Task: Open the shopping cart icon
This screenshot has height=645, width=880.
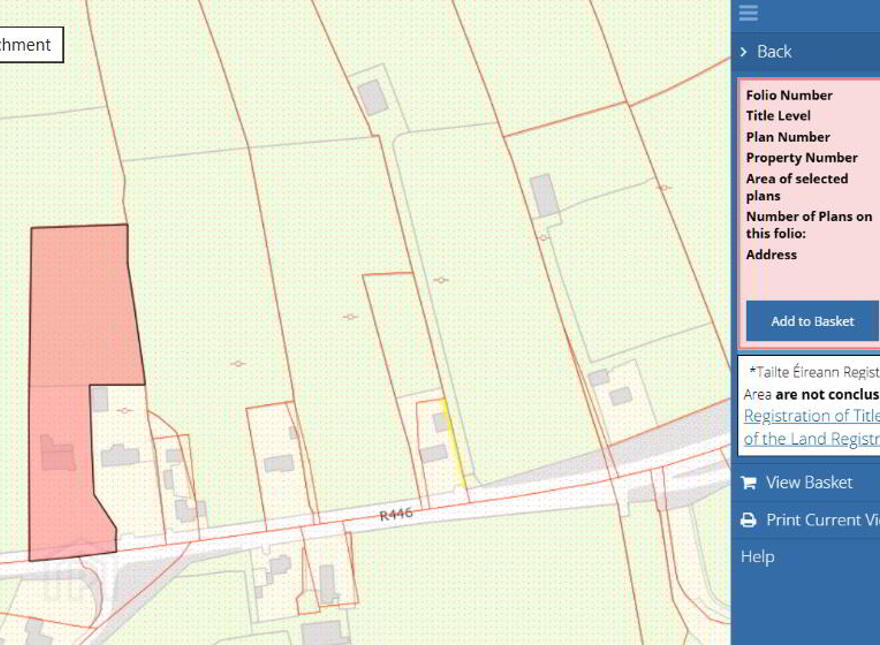Action: tap(749, 482)
